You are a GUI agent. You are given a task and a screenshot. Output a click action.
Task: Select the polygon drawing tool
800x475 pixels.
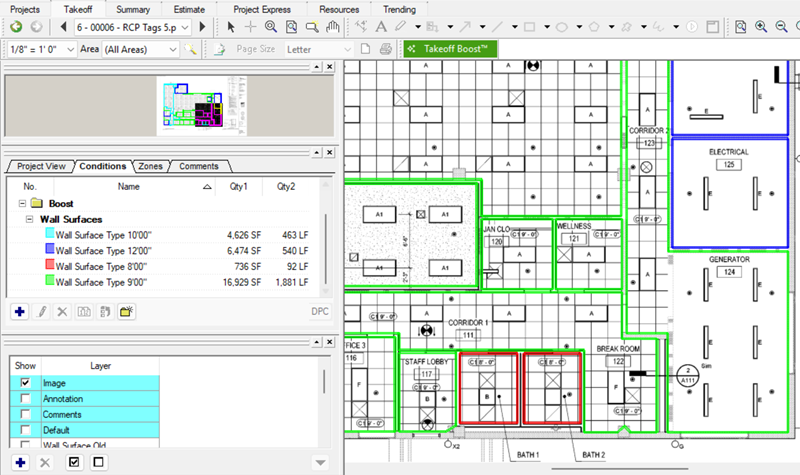pos(594,27)
